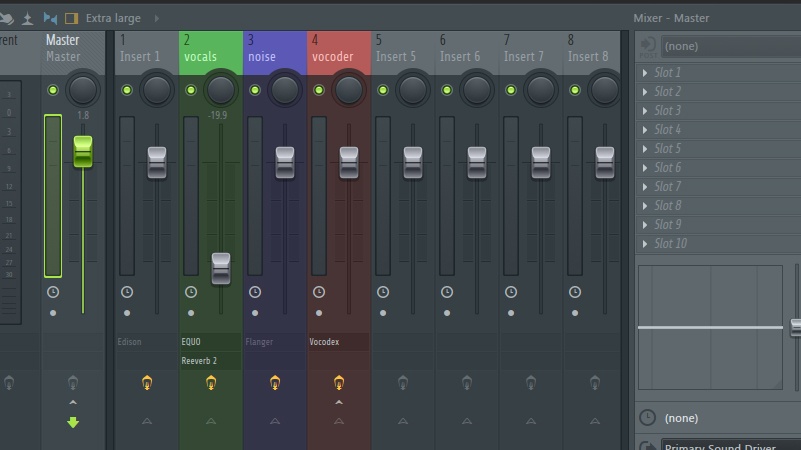This screenshot has width=801, height=450.
Task: Select the noise mixer track header
Action: coord(275,49)
